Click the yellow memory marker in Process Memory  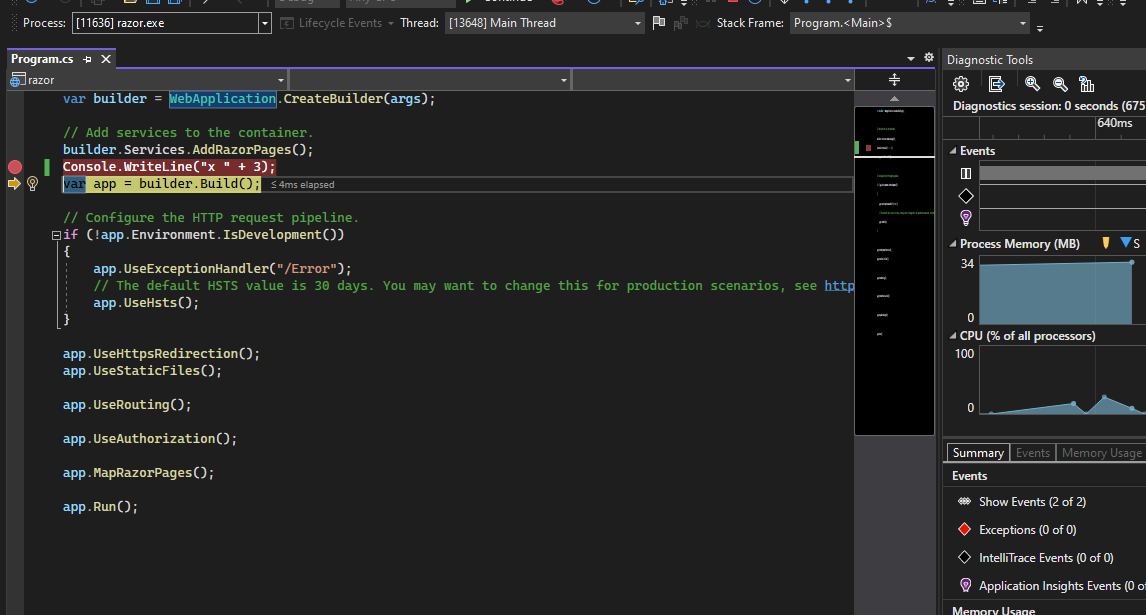[x=1105, y=243]
